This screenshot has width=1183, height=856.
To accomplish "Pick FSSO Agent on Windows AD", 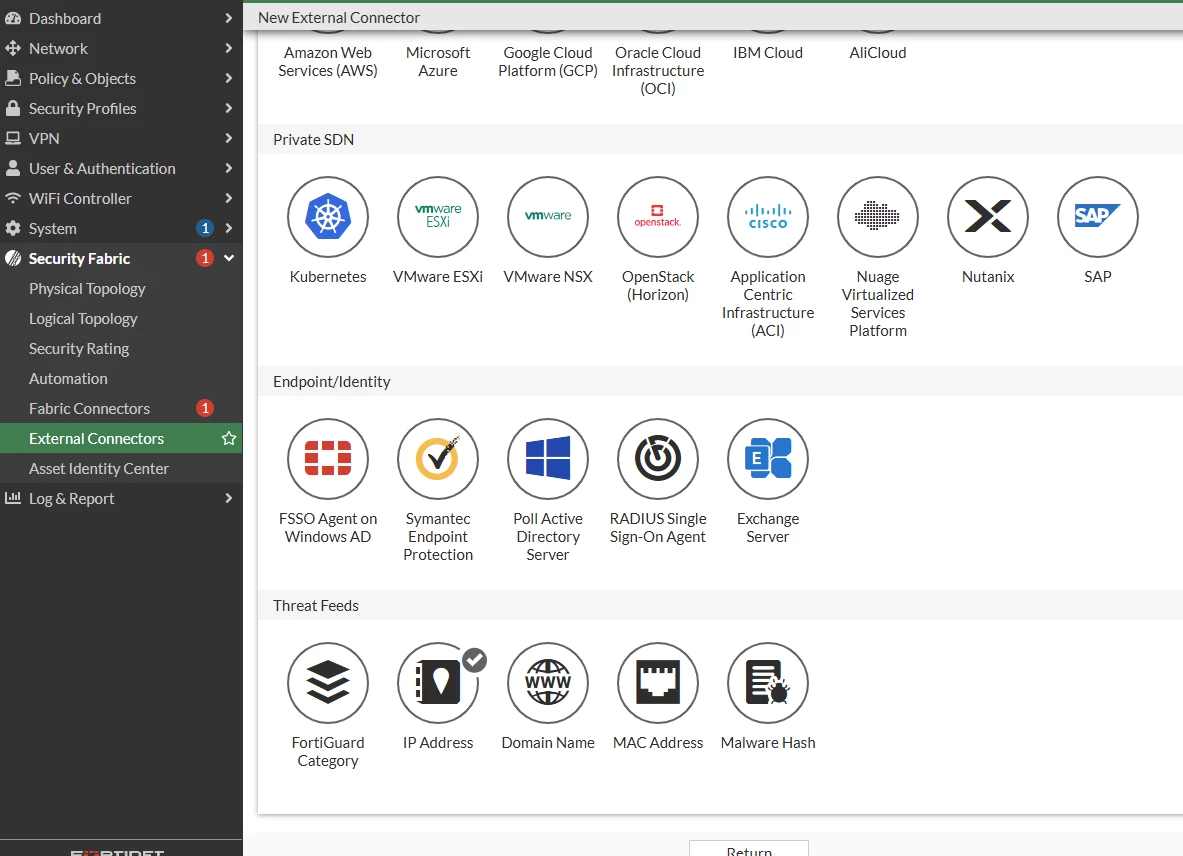I will tap(327, 459).
